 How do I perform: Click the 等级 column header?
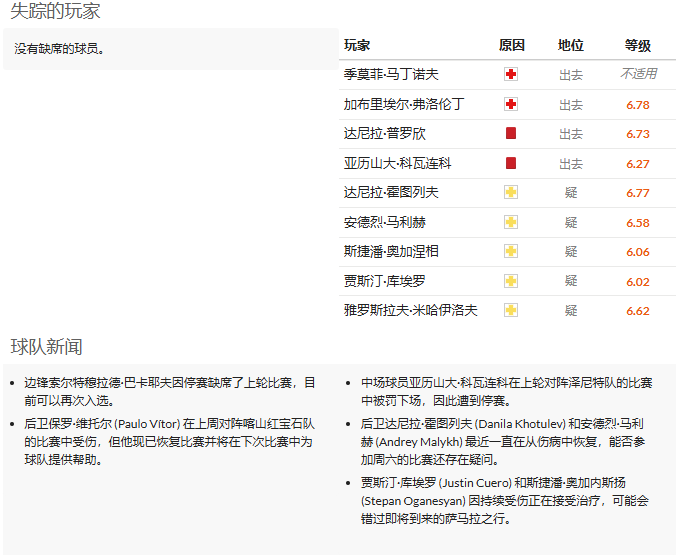click(x=638, y=45)
